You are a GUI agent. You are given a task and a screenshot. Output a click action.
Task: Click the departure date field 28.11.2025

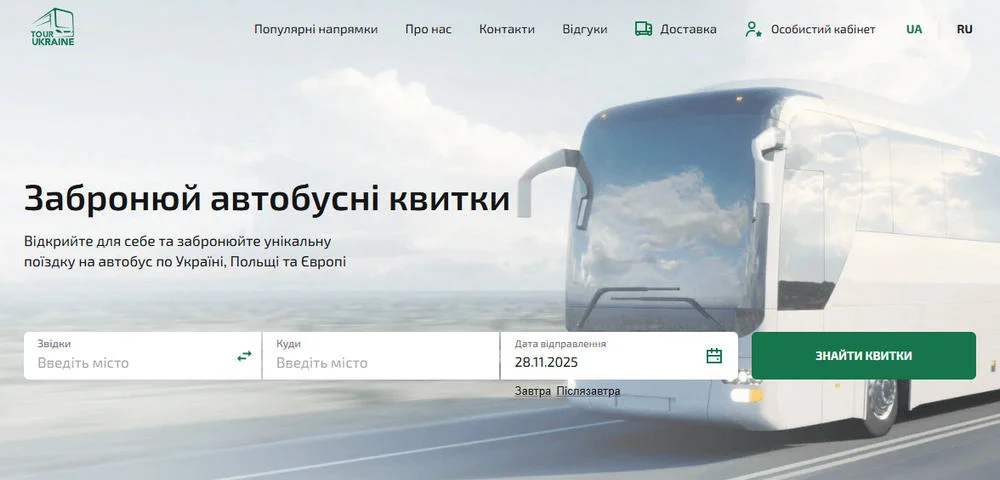tap(619, 356)
